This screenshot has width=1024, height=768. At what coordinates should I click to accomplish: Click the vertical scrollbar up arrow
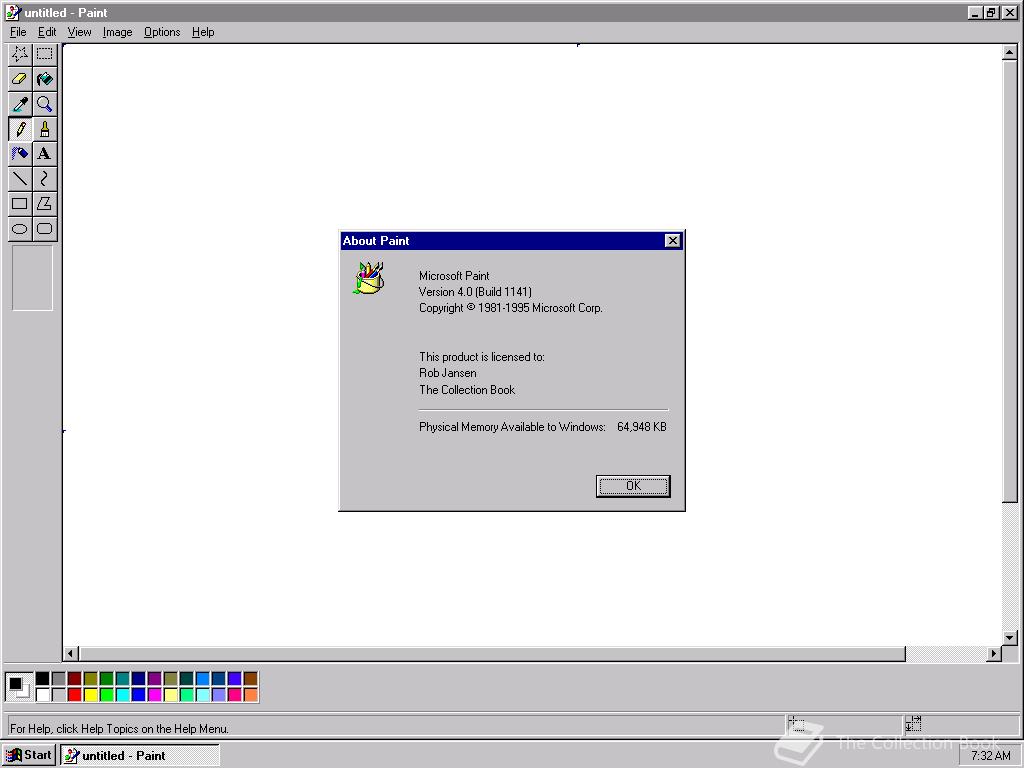1009,52
